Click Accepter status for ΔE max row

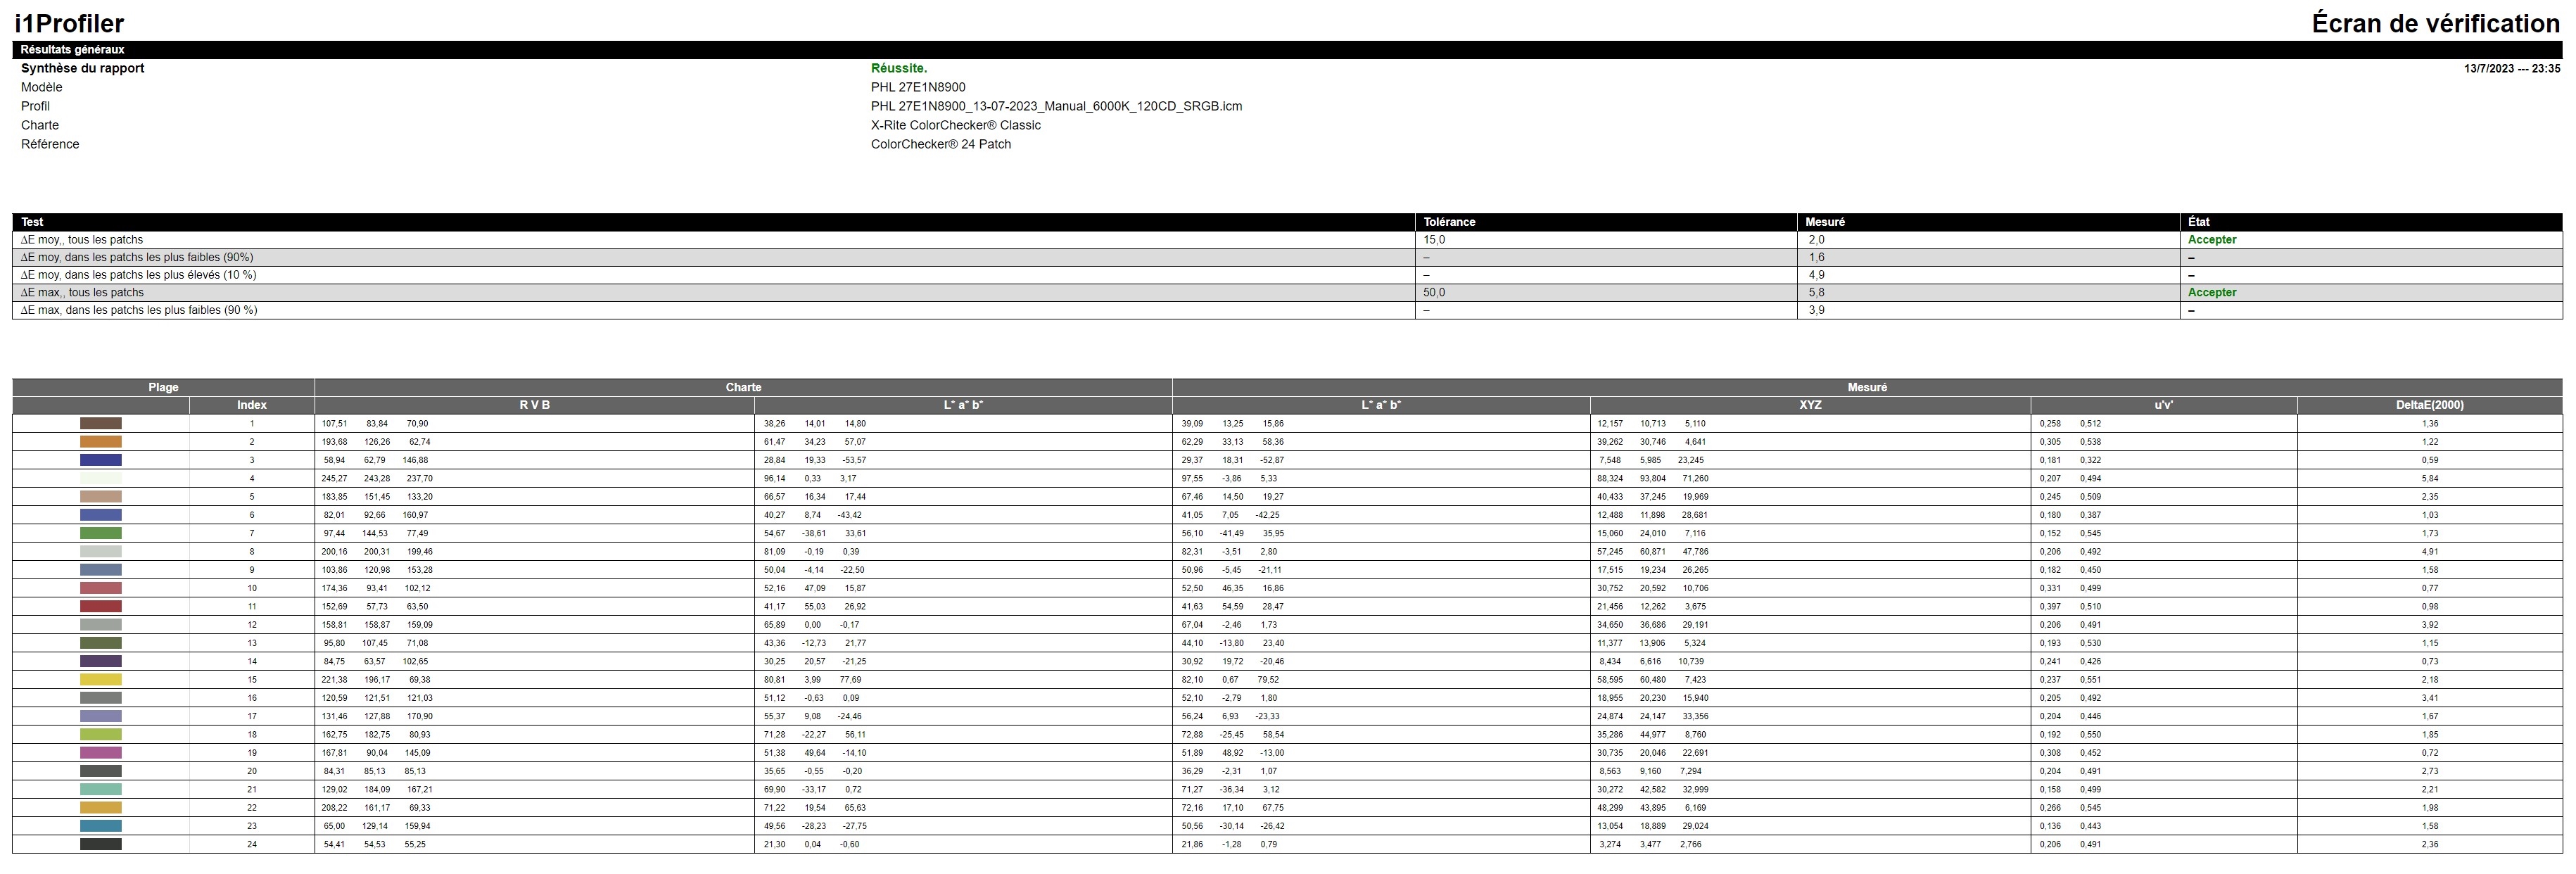2211,292
